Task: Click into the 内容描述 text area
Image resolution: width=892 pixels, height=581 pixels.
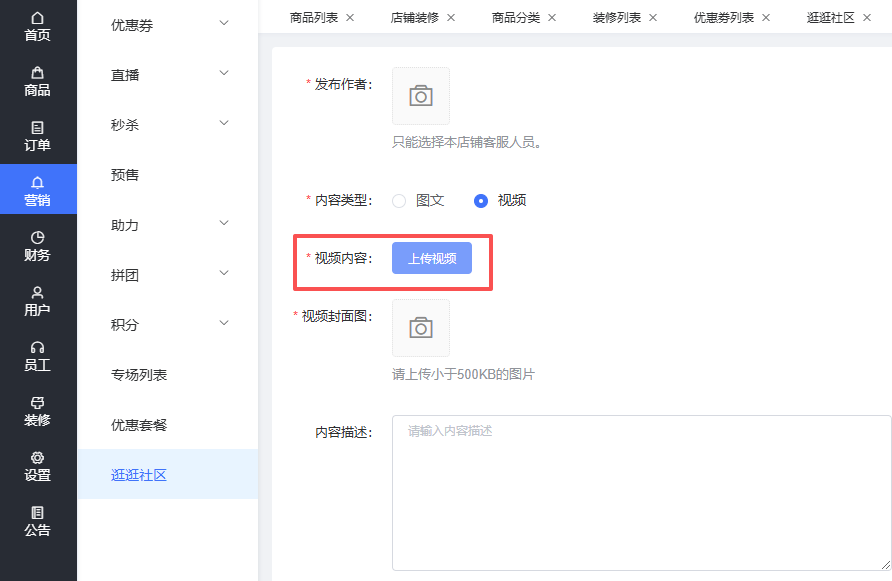Action: pos(640,493)
